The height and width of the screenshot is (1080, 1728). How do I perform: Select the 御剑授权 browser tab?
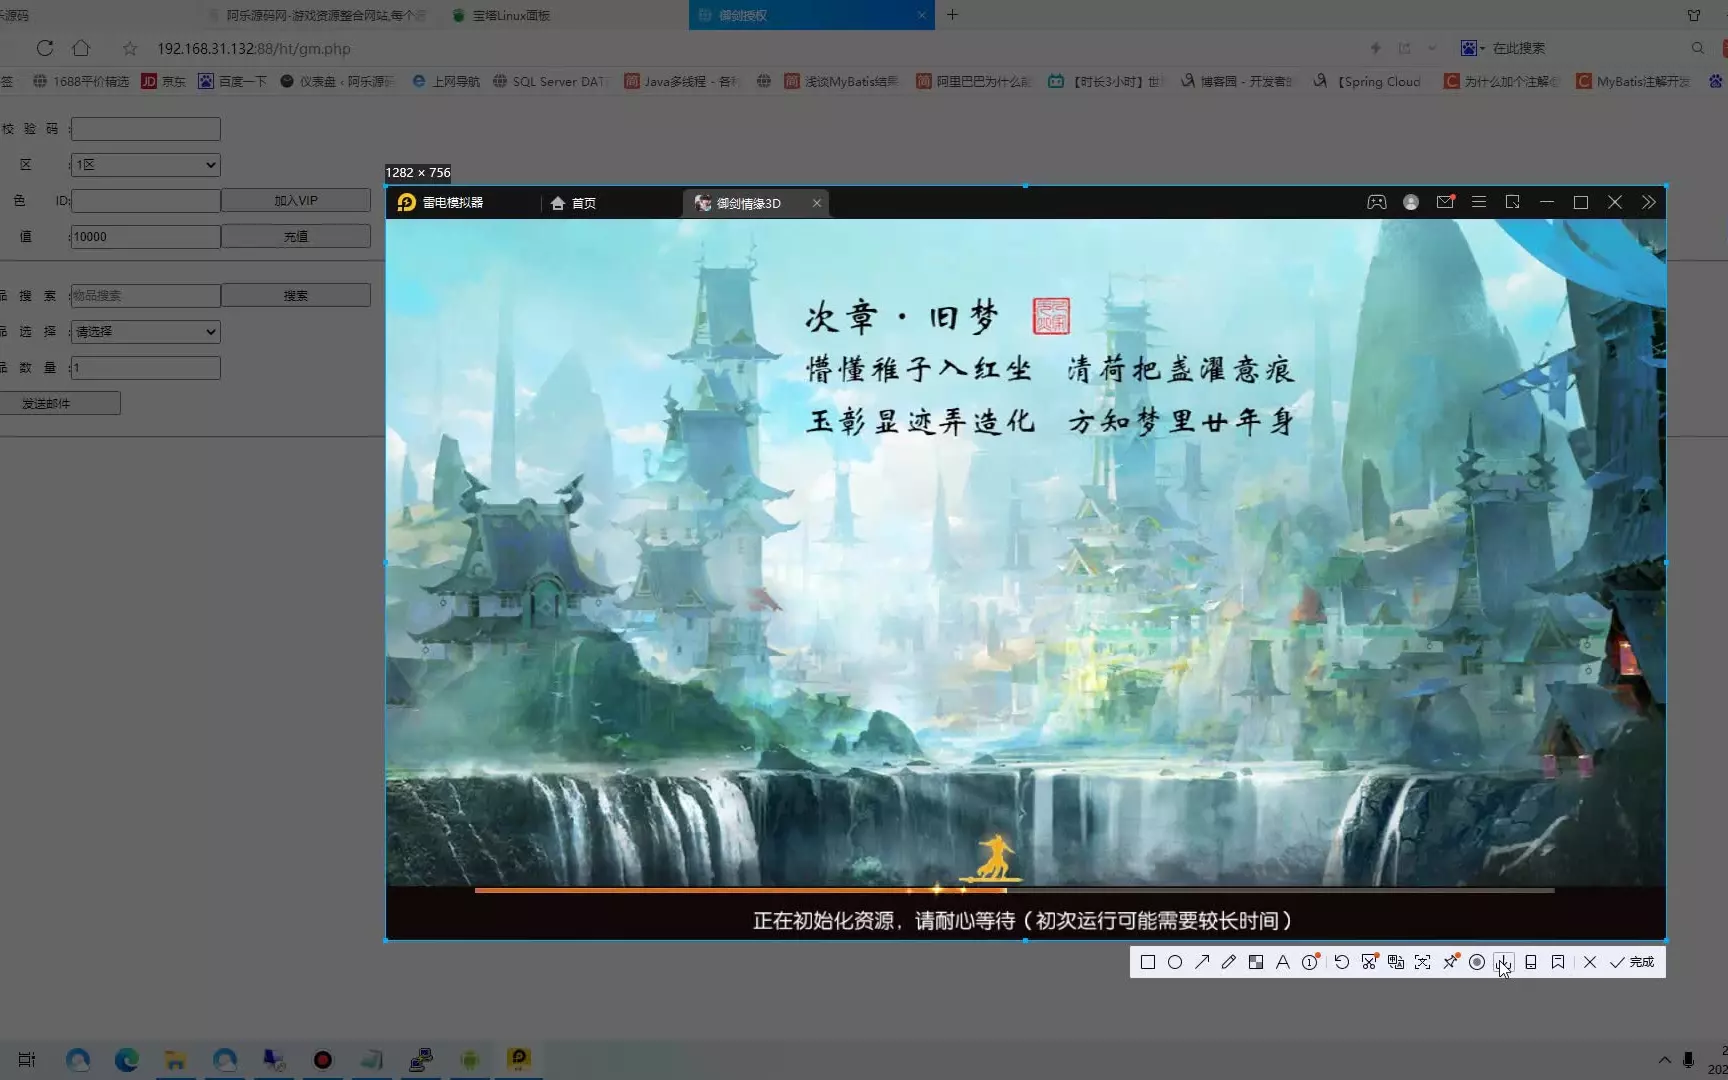coord(811,15)
